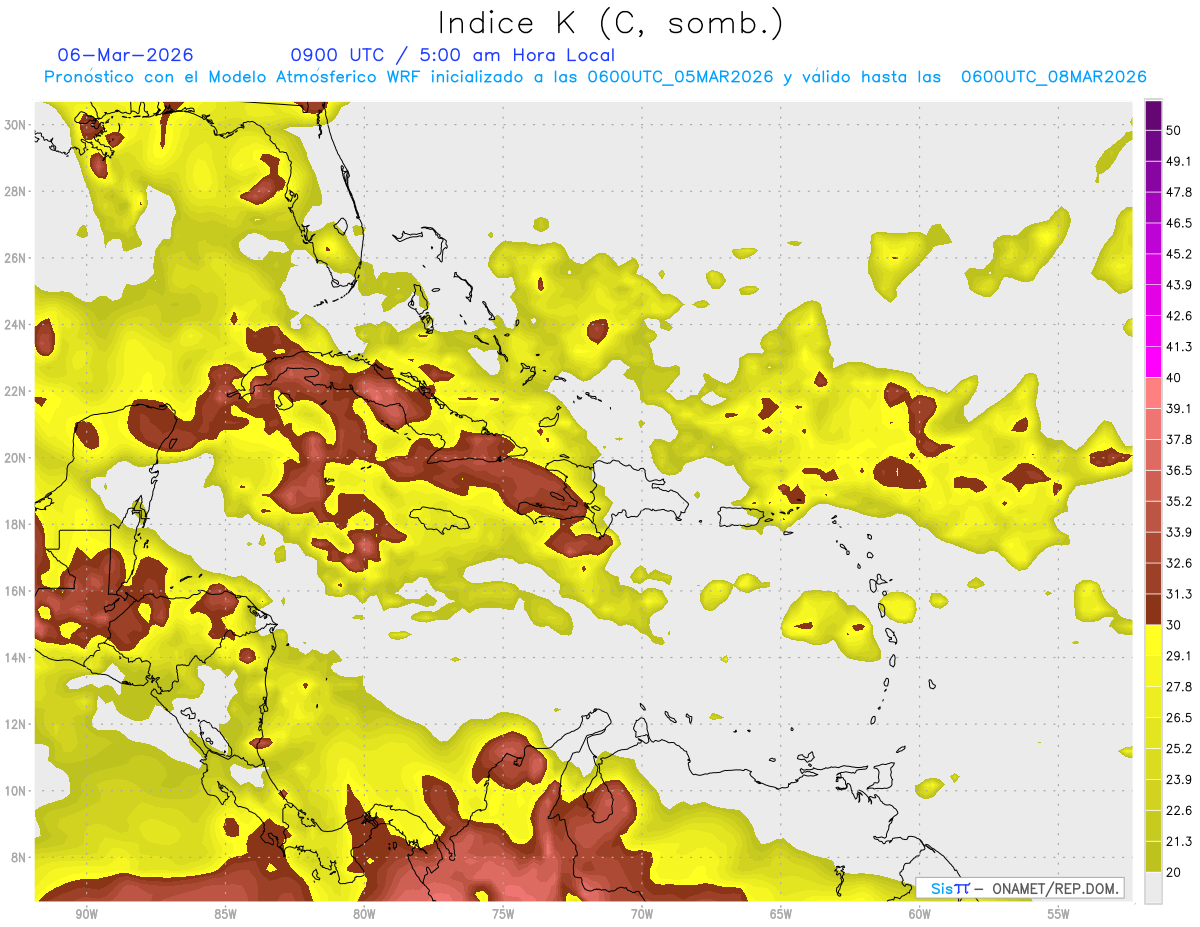Click the legend value 29.1
1200x927 pixels.
point(1179,656)
